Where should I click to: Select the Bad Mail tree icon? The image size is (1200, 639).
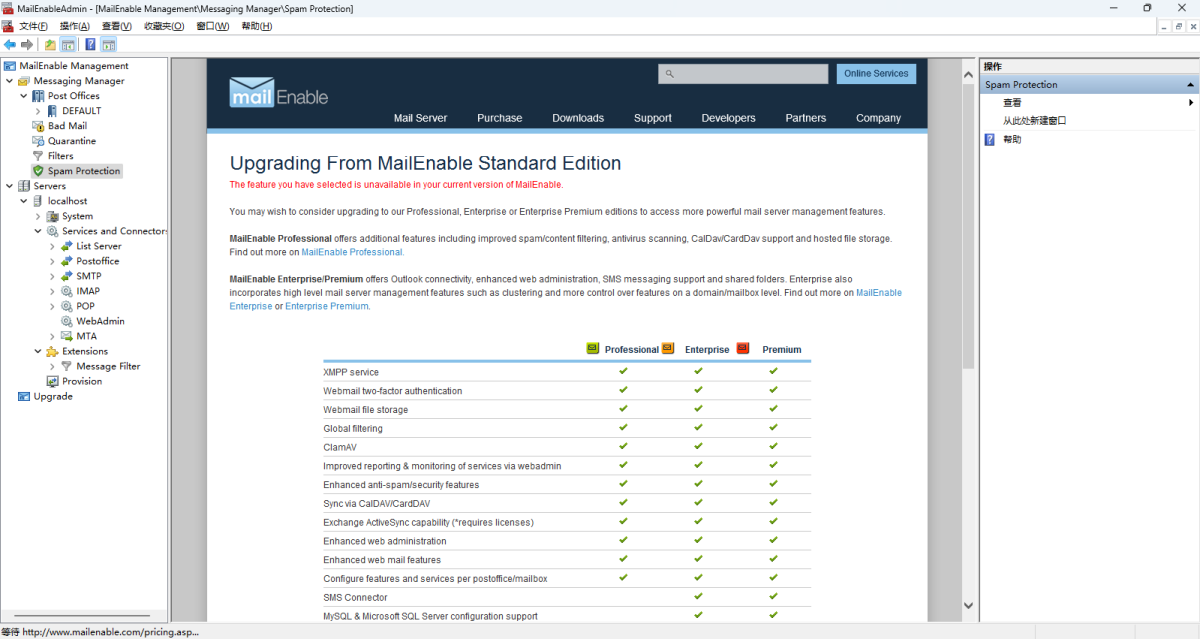[x=39, y=126]
